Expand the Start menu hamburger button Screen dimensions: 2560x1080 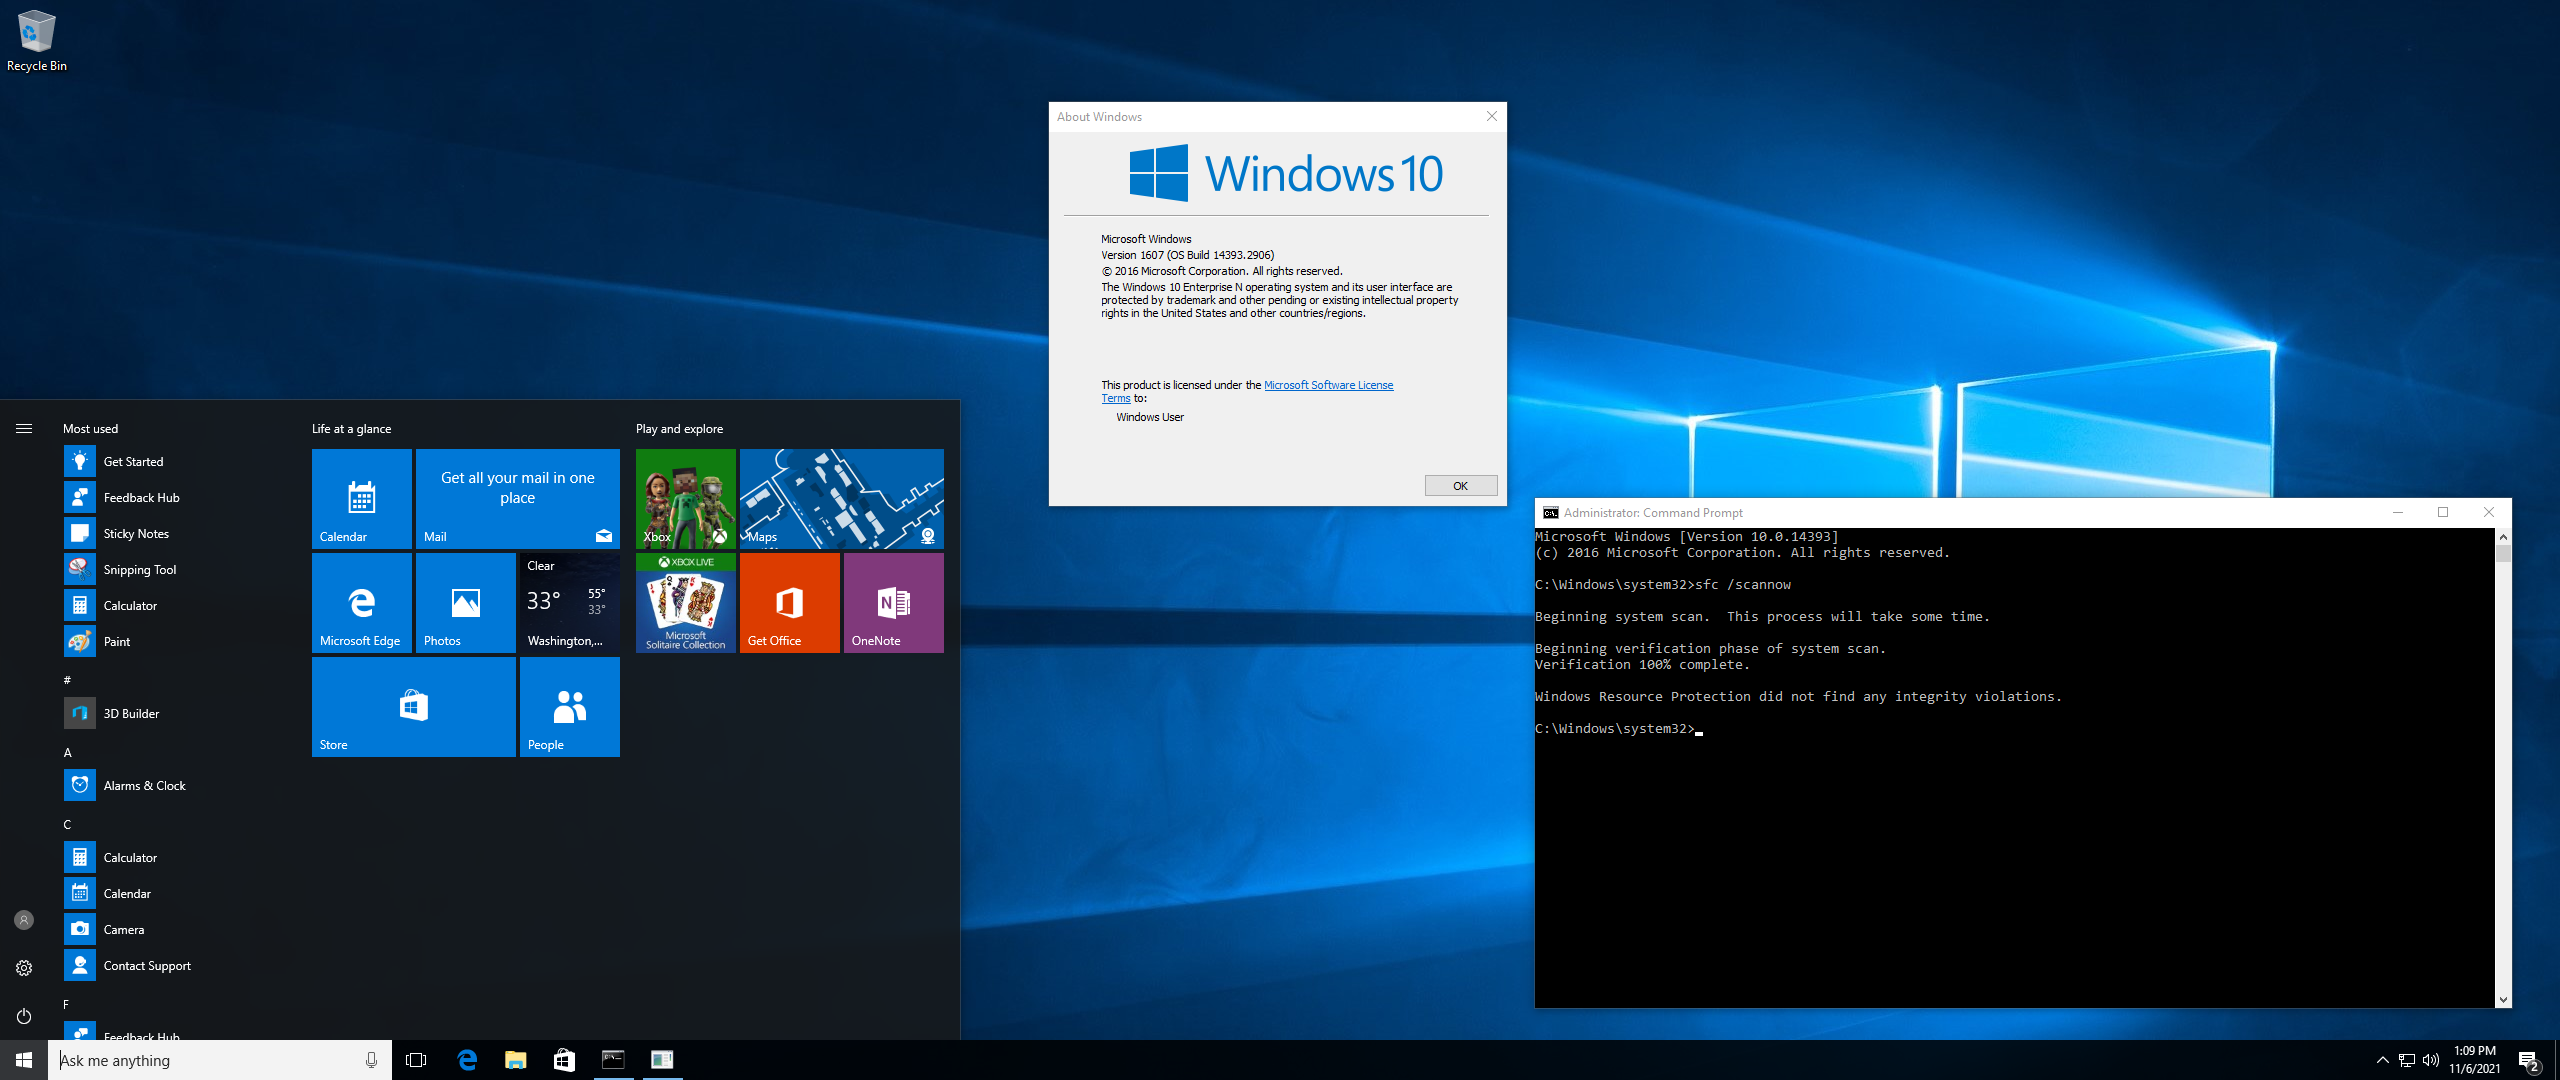(x=24, y=428)
